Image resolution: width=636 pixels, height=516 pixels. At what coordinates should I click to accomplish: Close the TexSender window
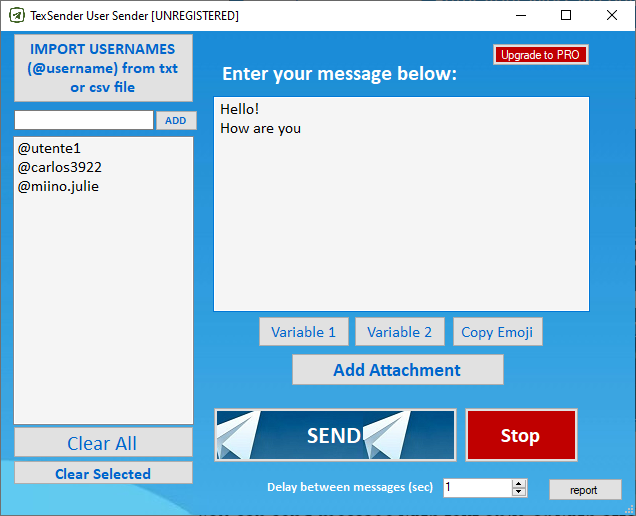(612, 15)
